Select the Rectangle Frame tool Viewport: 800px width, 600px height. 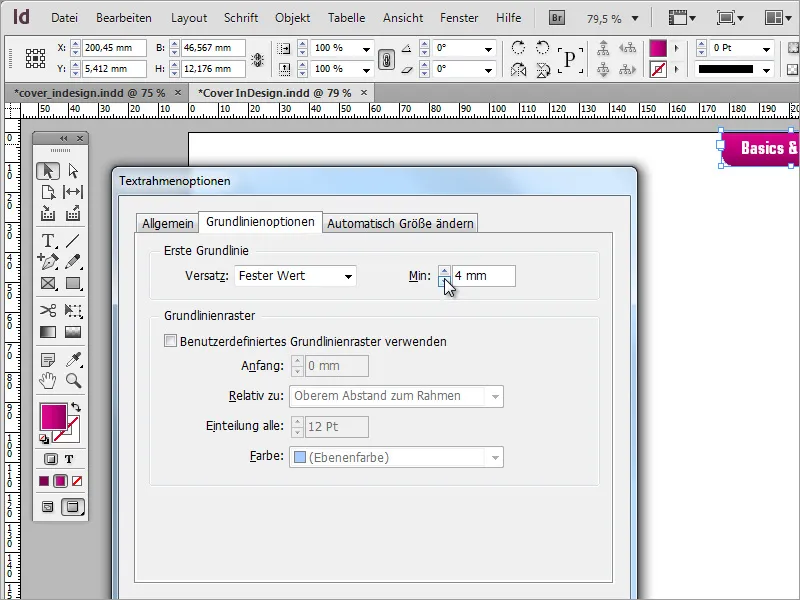pyautogui.click(x=48, y=283)
